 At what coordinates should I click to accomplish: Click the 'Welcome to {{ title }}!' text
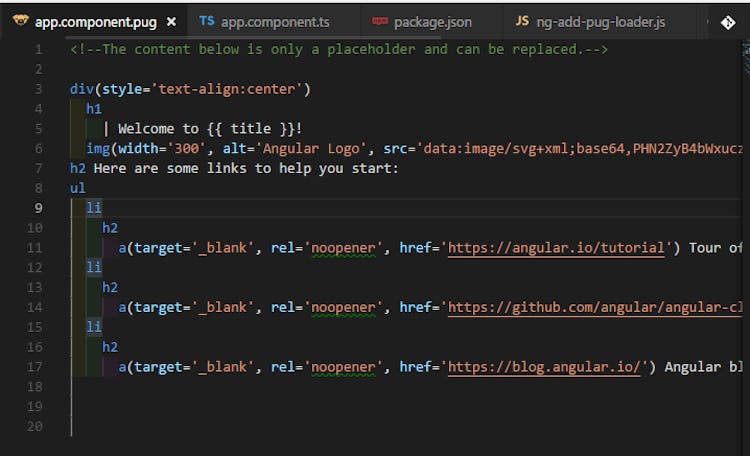(x=210, y=128)
